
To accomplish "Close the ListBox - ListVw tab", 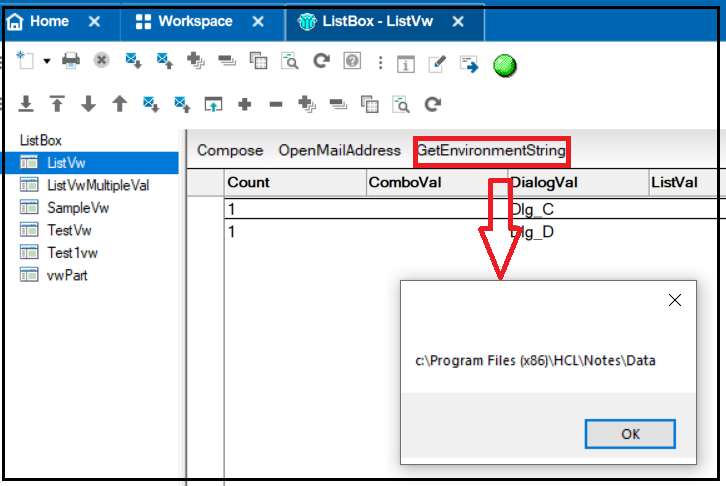I will 458,21.
